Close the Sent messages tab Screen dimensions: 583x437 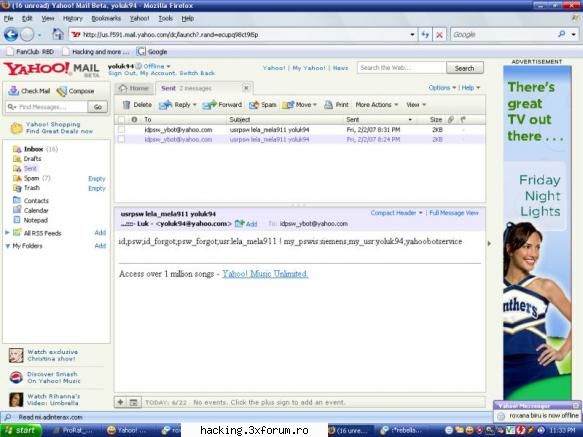tap(246, 88)
